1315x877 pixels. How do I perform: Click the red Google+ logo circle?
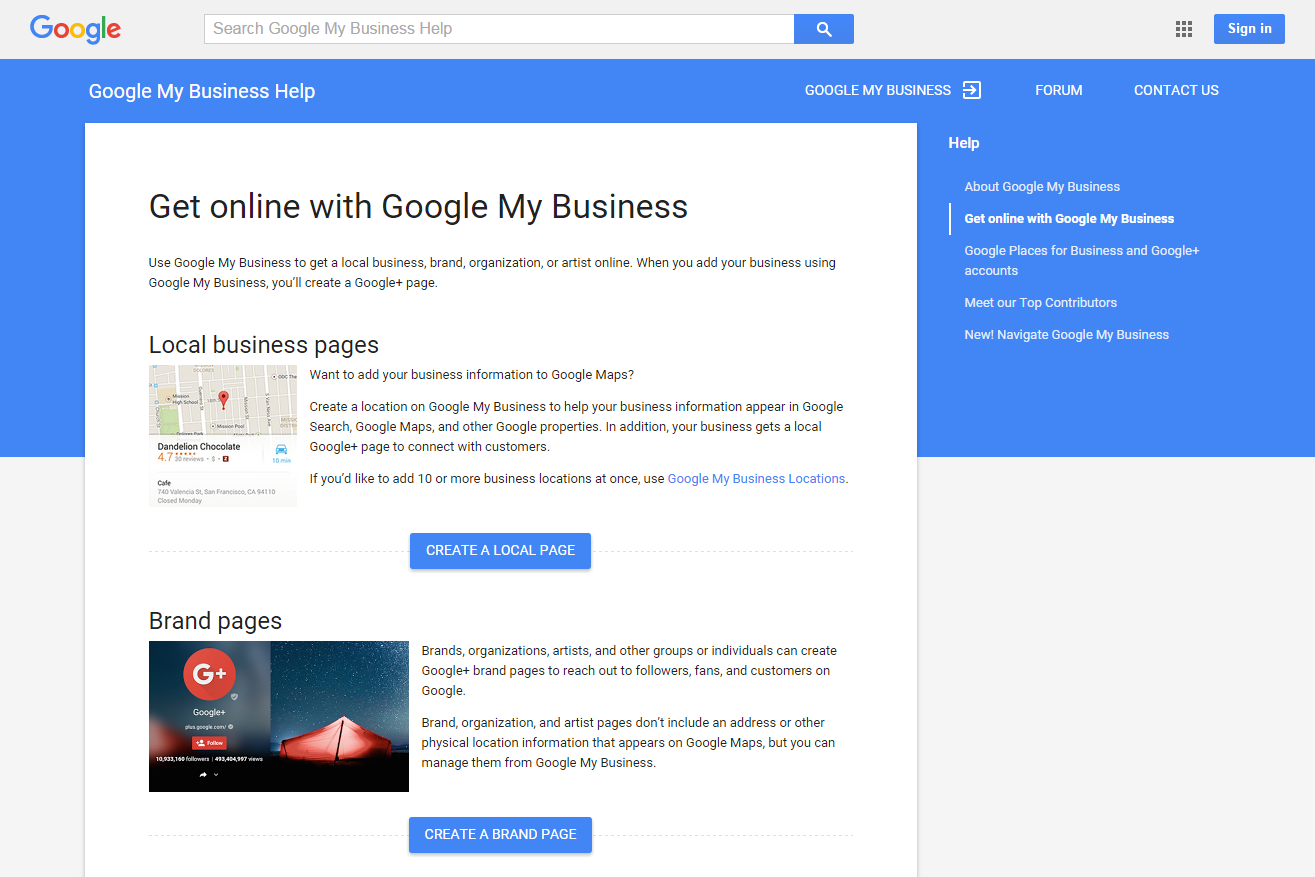[x=209, y=674]
